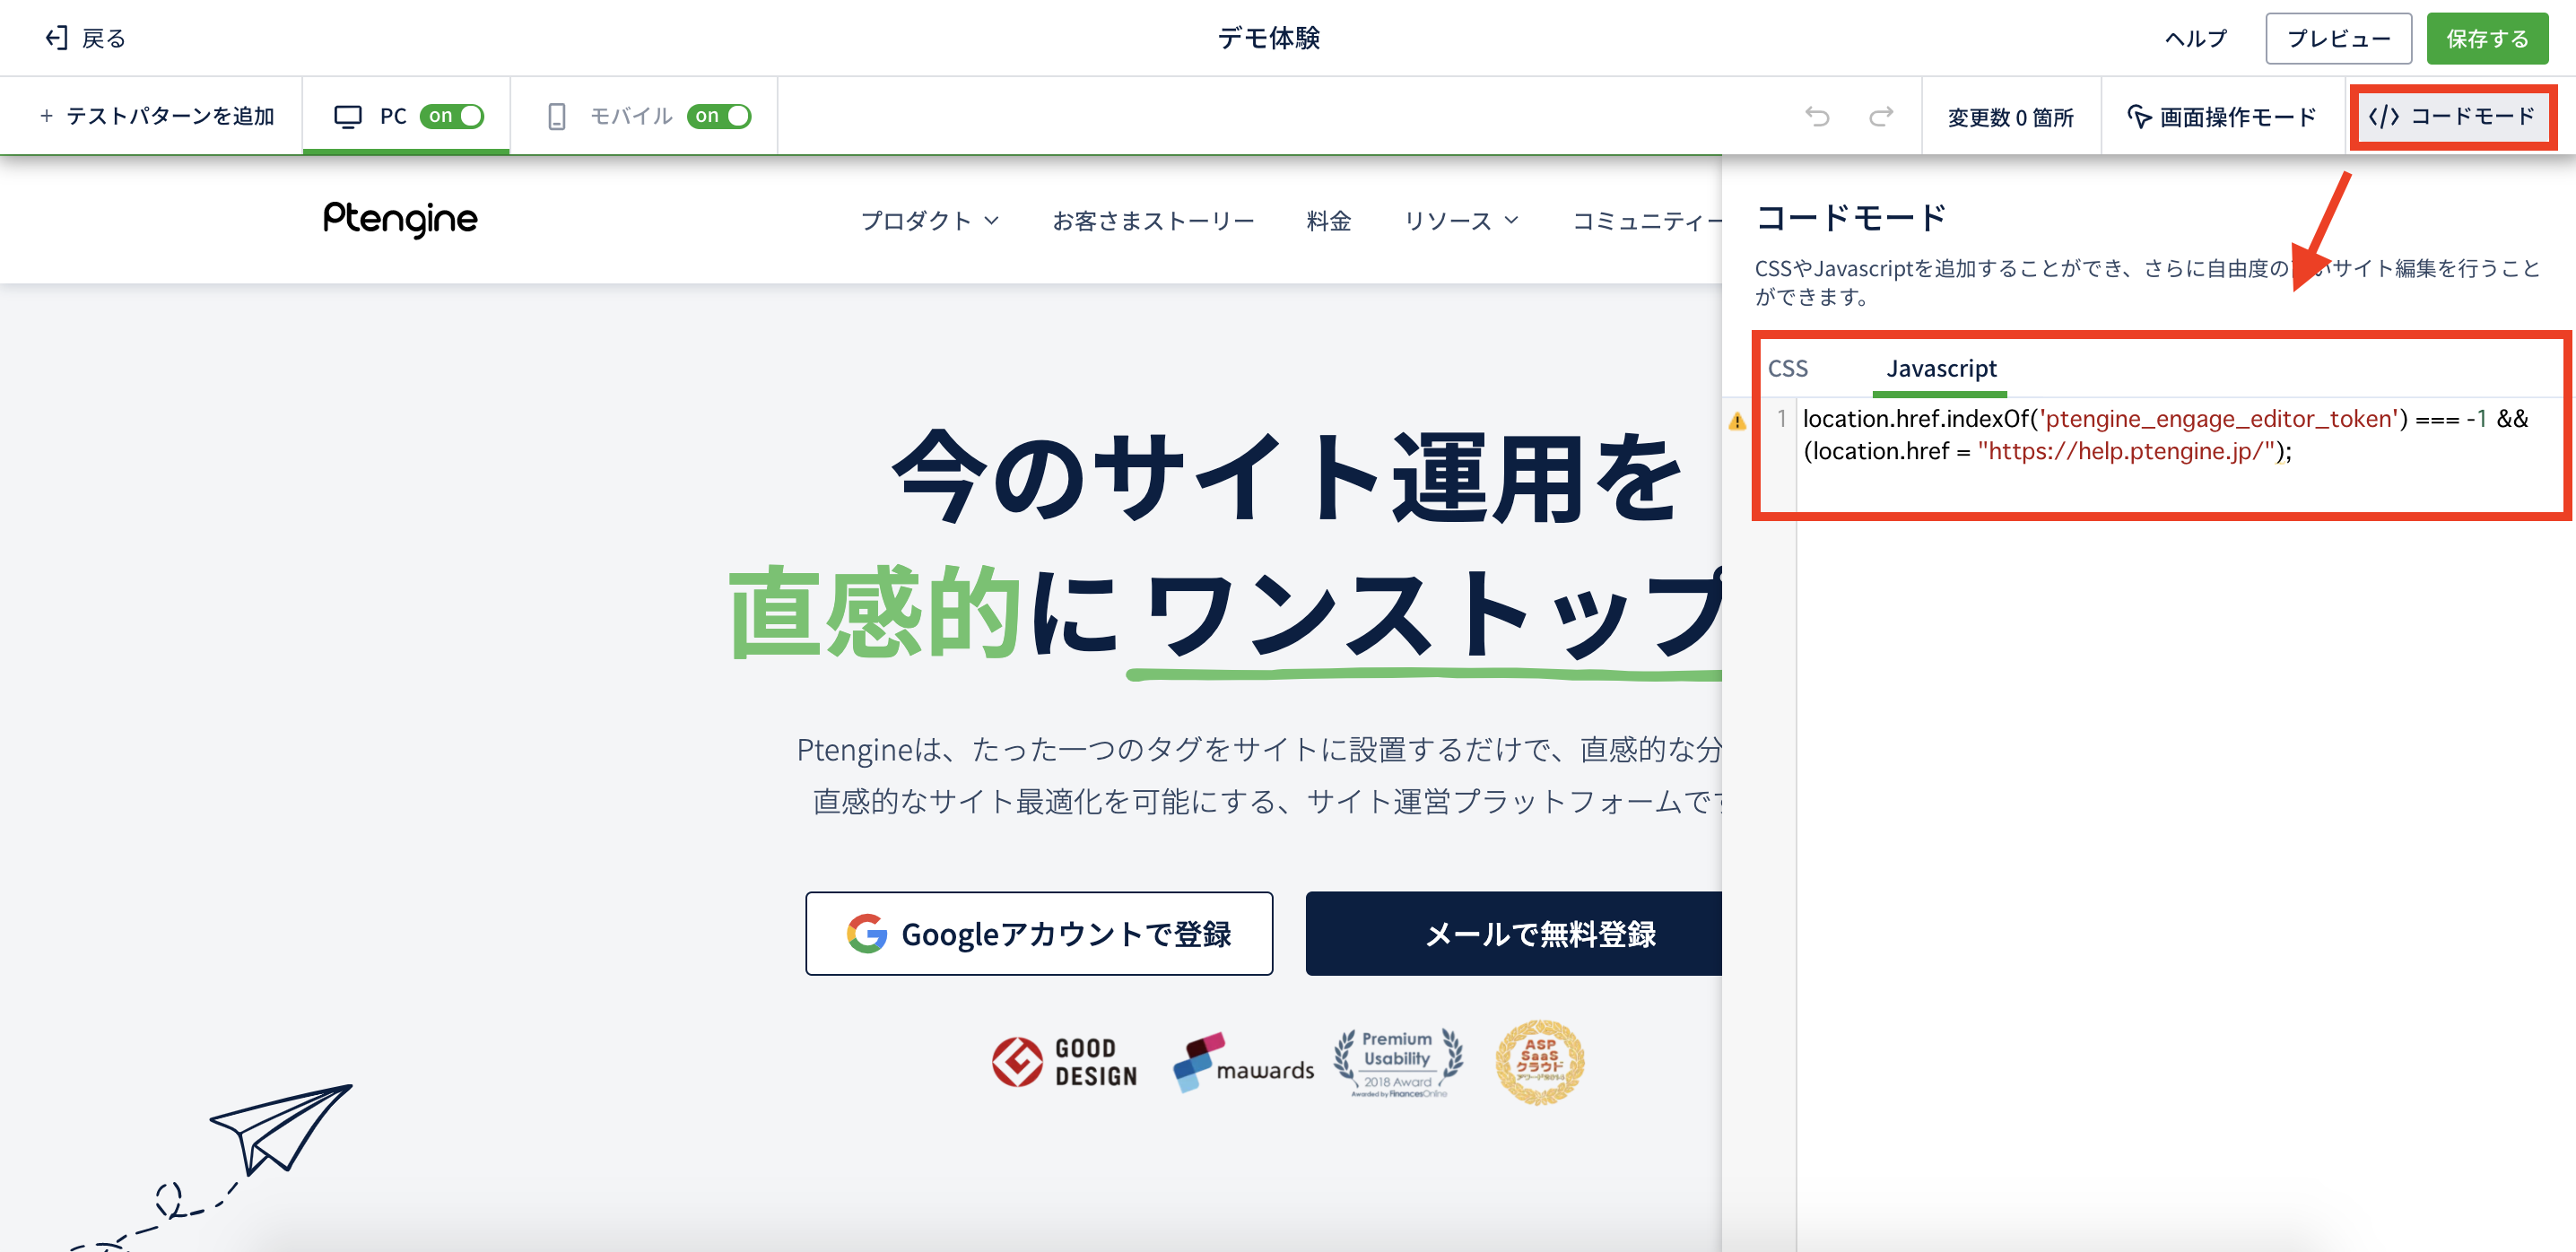Screen dimensions: 2576x1252
Task: Expand the プロダクト menu dropdown
Action: [x=930, y=221]
